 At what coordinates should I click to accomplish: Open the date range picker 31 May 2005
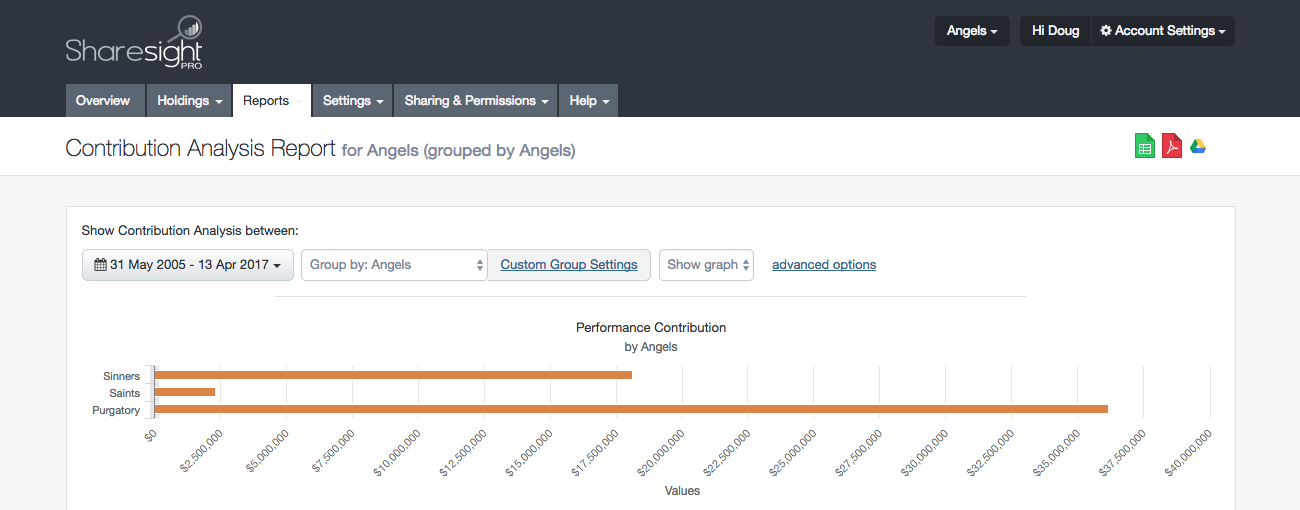click(188, 265)
